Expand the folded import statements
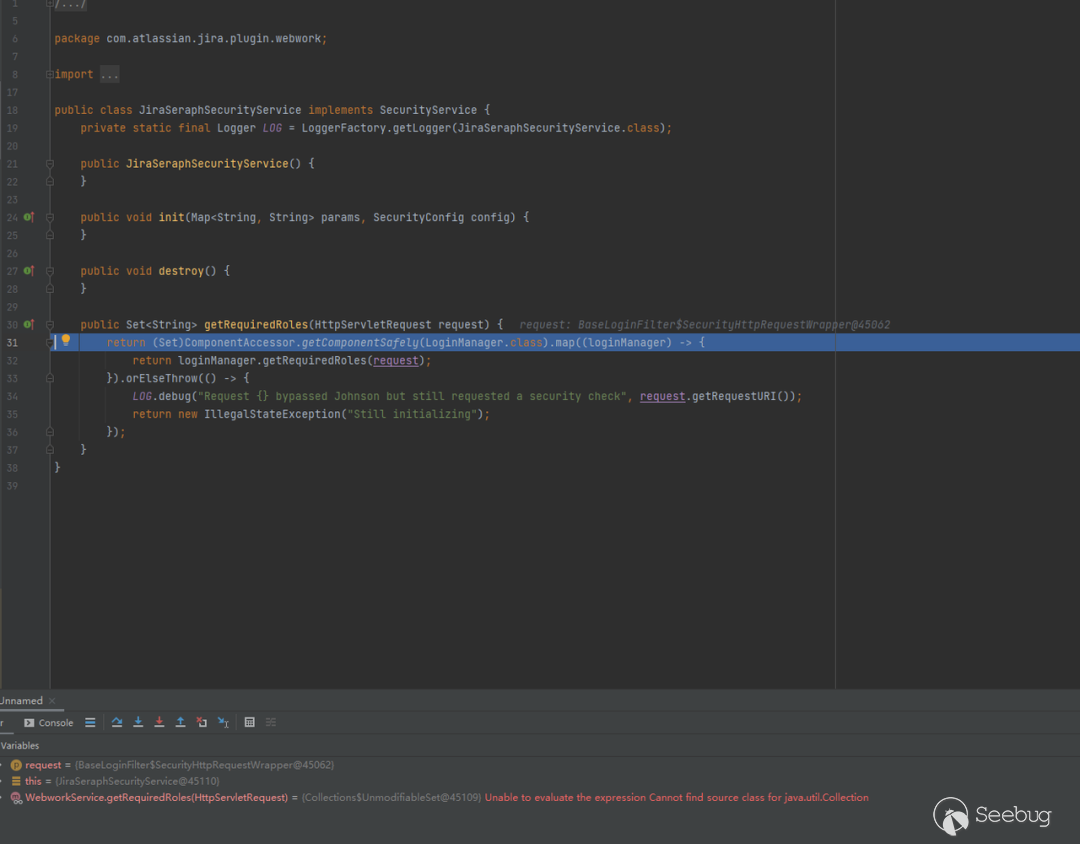The image size is (1080, 844). (x=109, y=75)
